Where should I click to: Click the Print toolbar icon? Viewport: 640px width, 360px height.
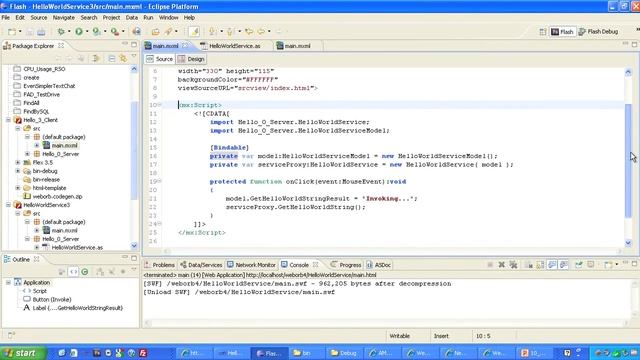click(x=41, y=32)
